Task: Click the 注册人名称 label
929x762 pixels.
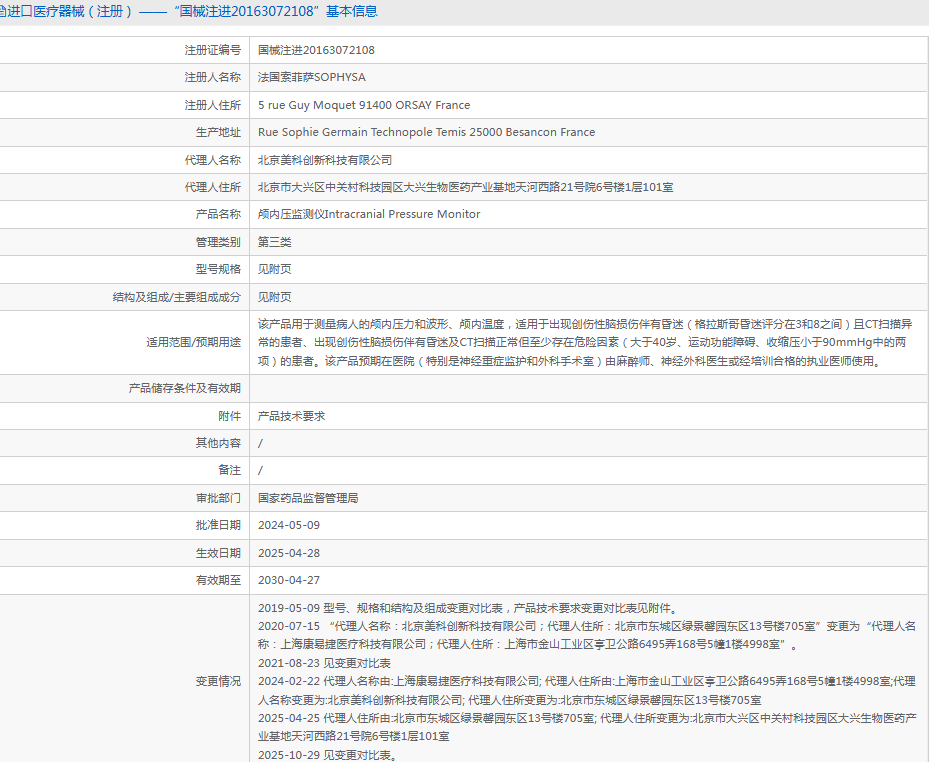Action: (213, 78)
